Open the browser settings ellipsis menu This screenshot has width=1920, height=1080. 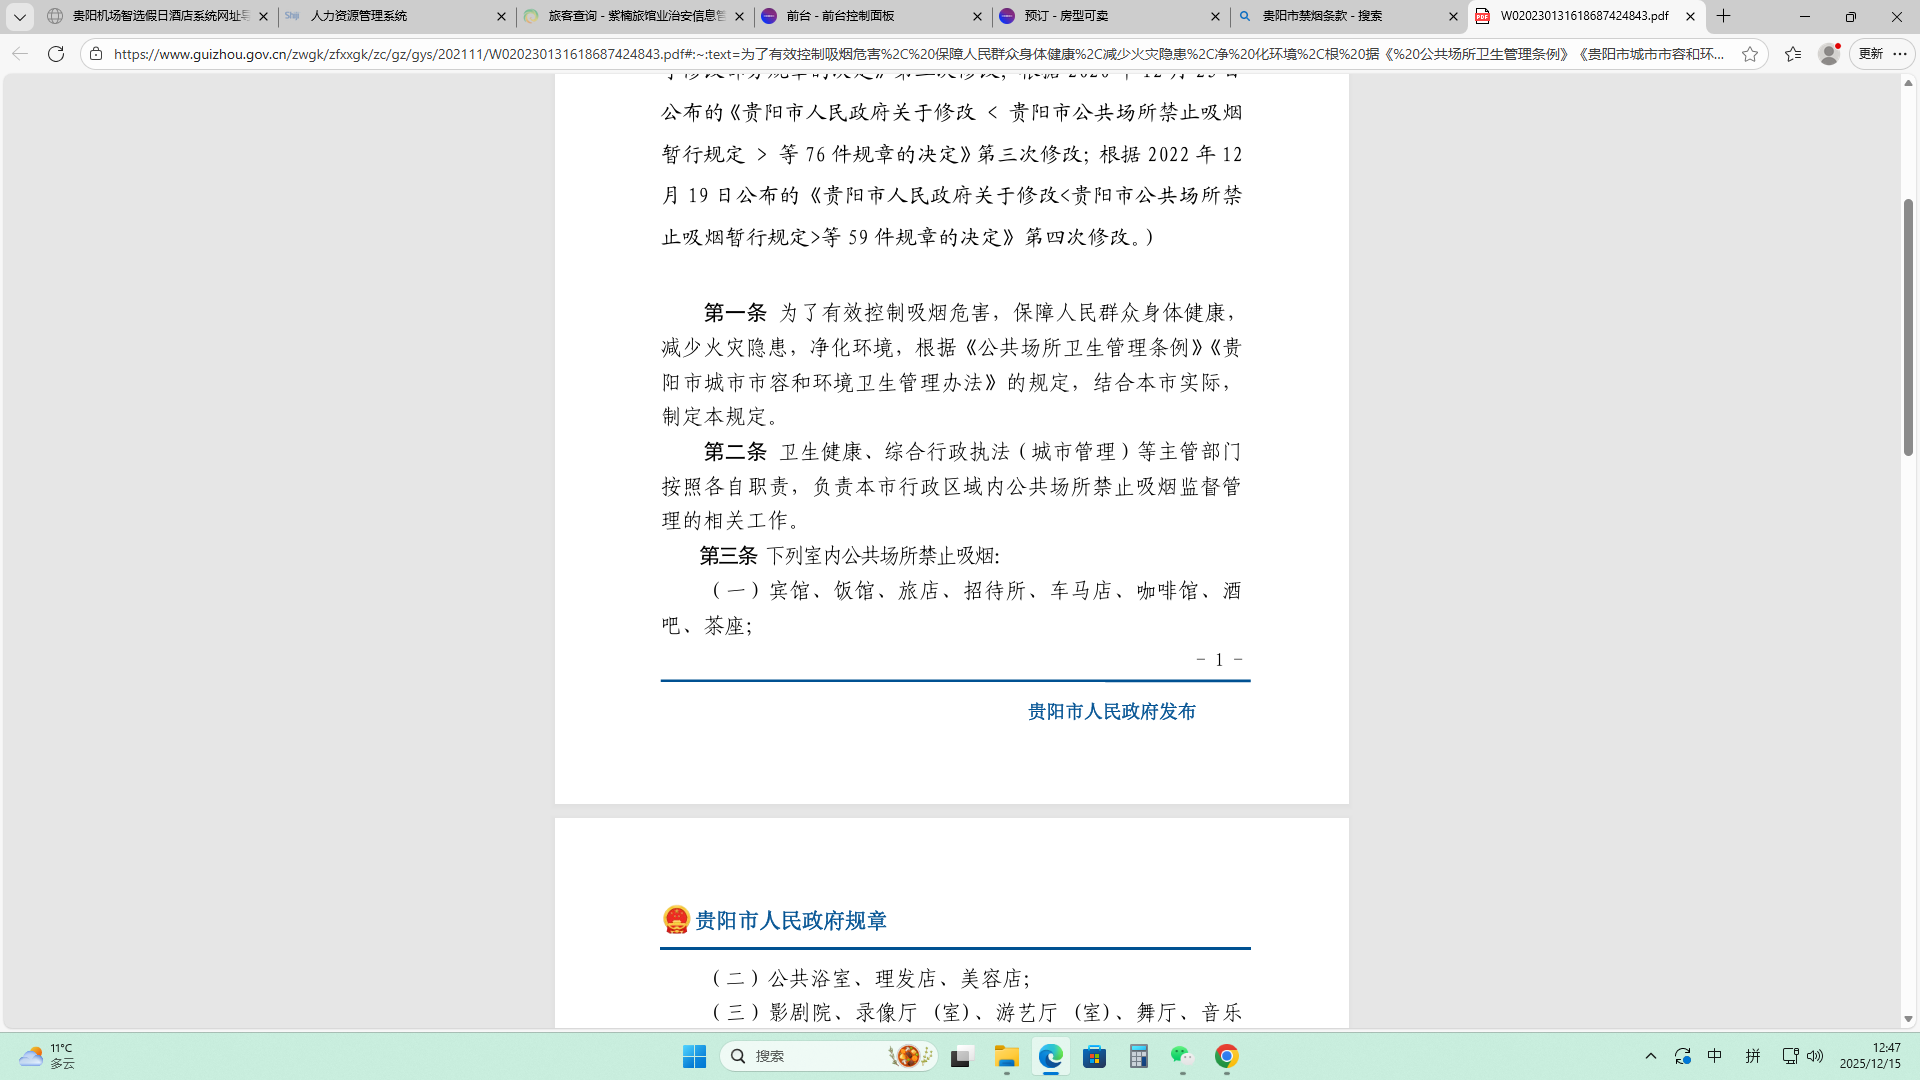[1900, 54]
